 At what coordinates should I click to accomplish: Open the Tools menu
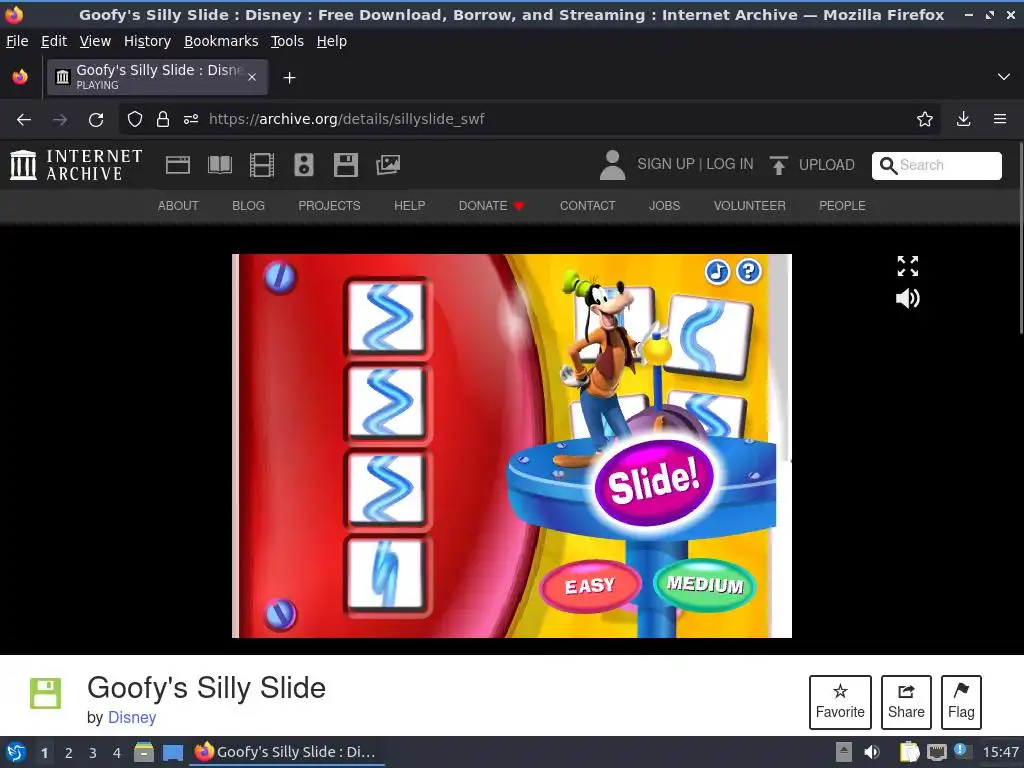pyautogui.click(x=287, y=41)
